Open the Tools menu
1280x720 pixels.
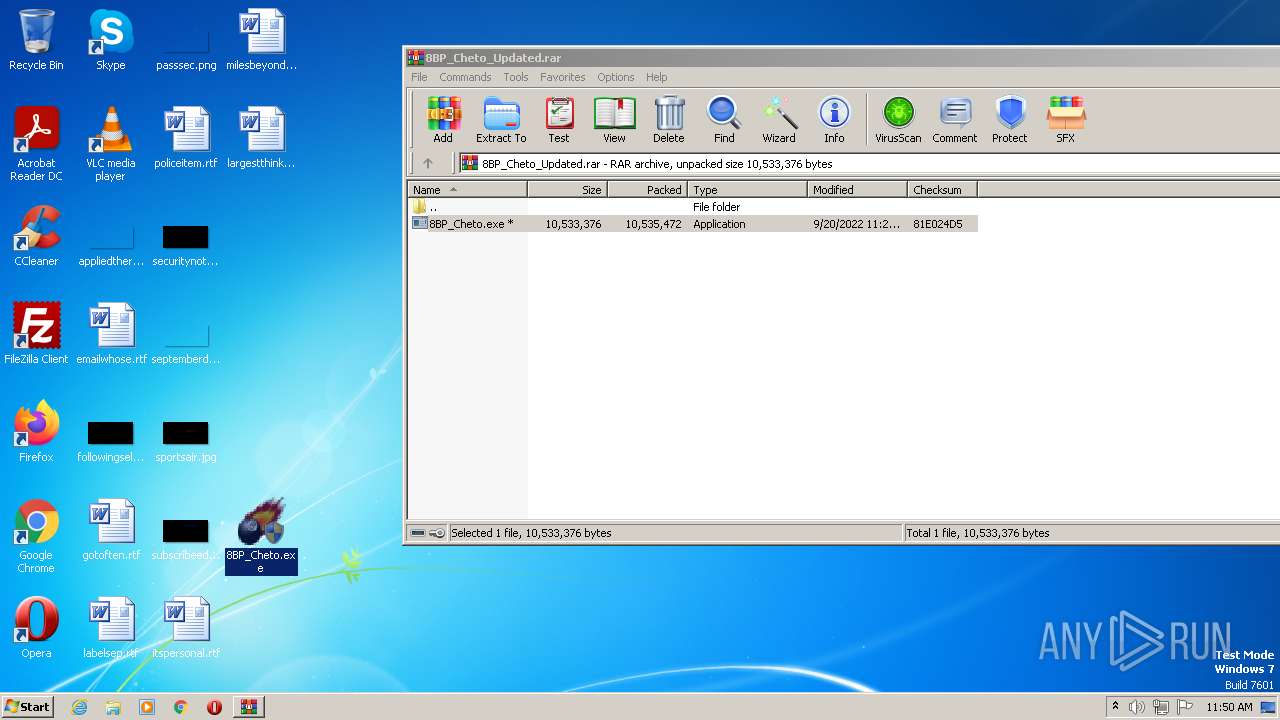tap(516, 77)
